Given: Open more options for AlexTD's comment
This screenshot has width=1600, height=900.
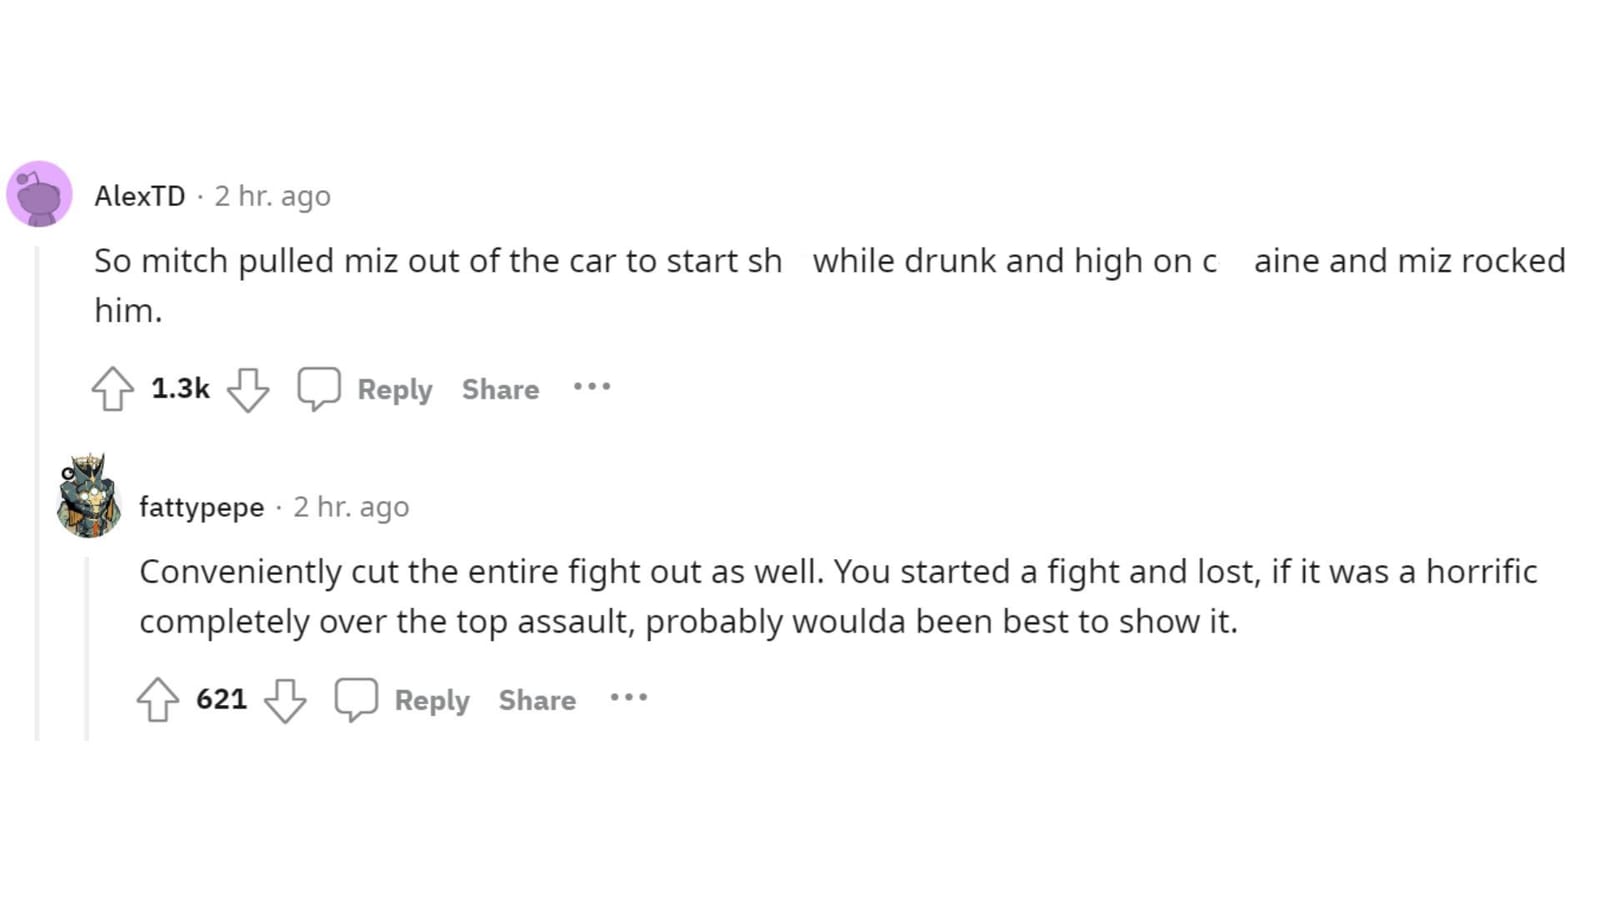Looking at the screenshot, I should [x=592, y=387].
